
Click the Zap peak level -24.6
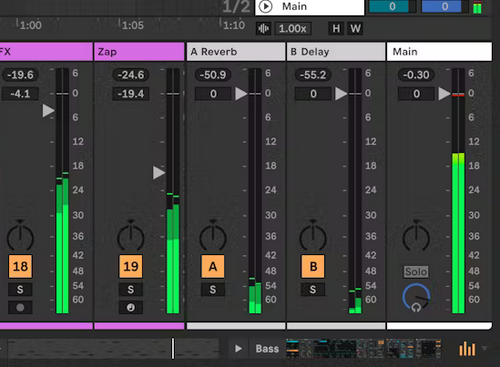[x=131, y=75]
